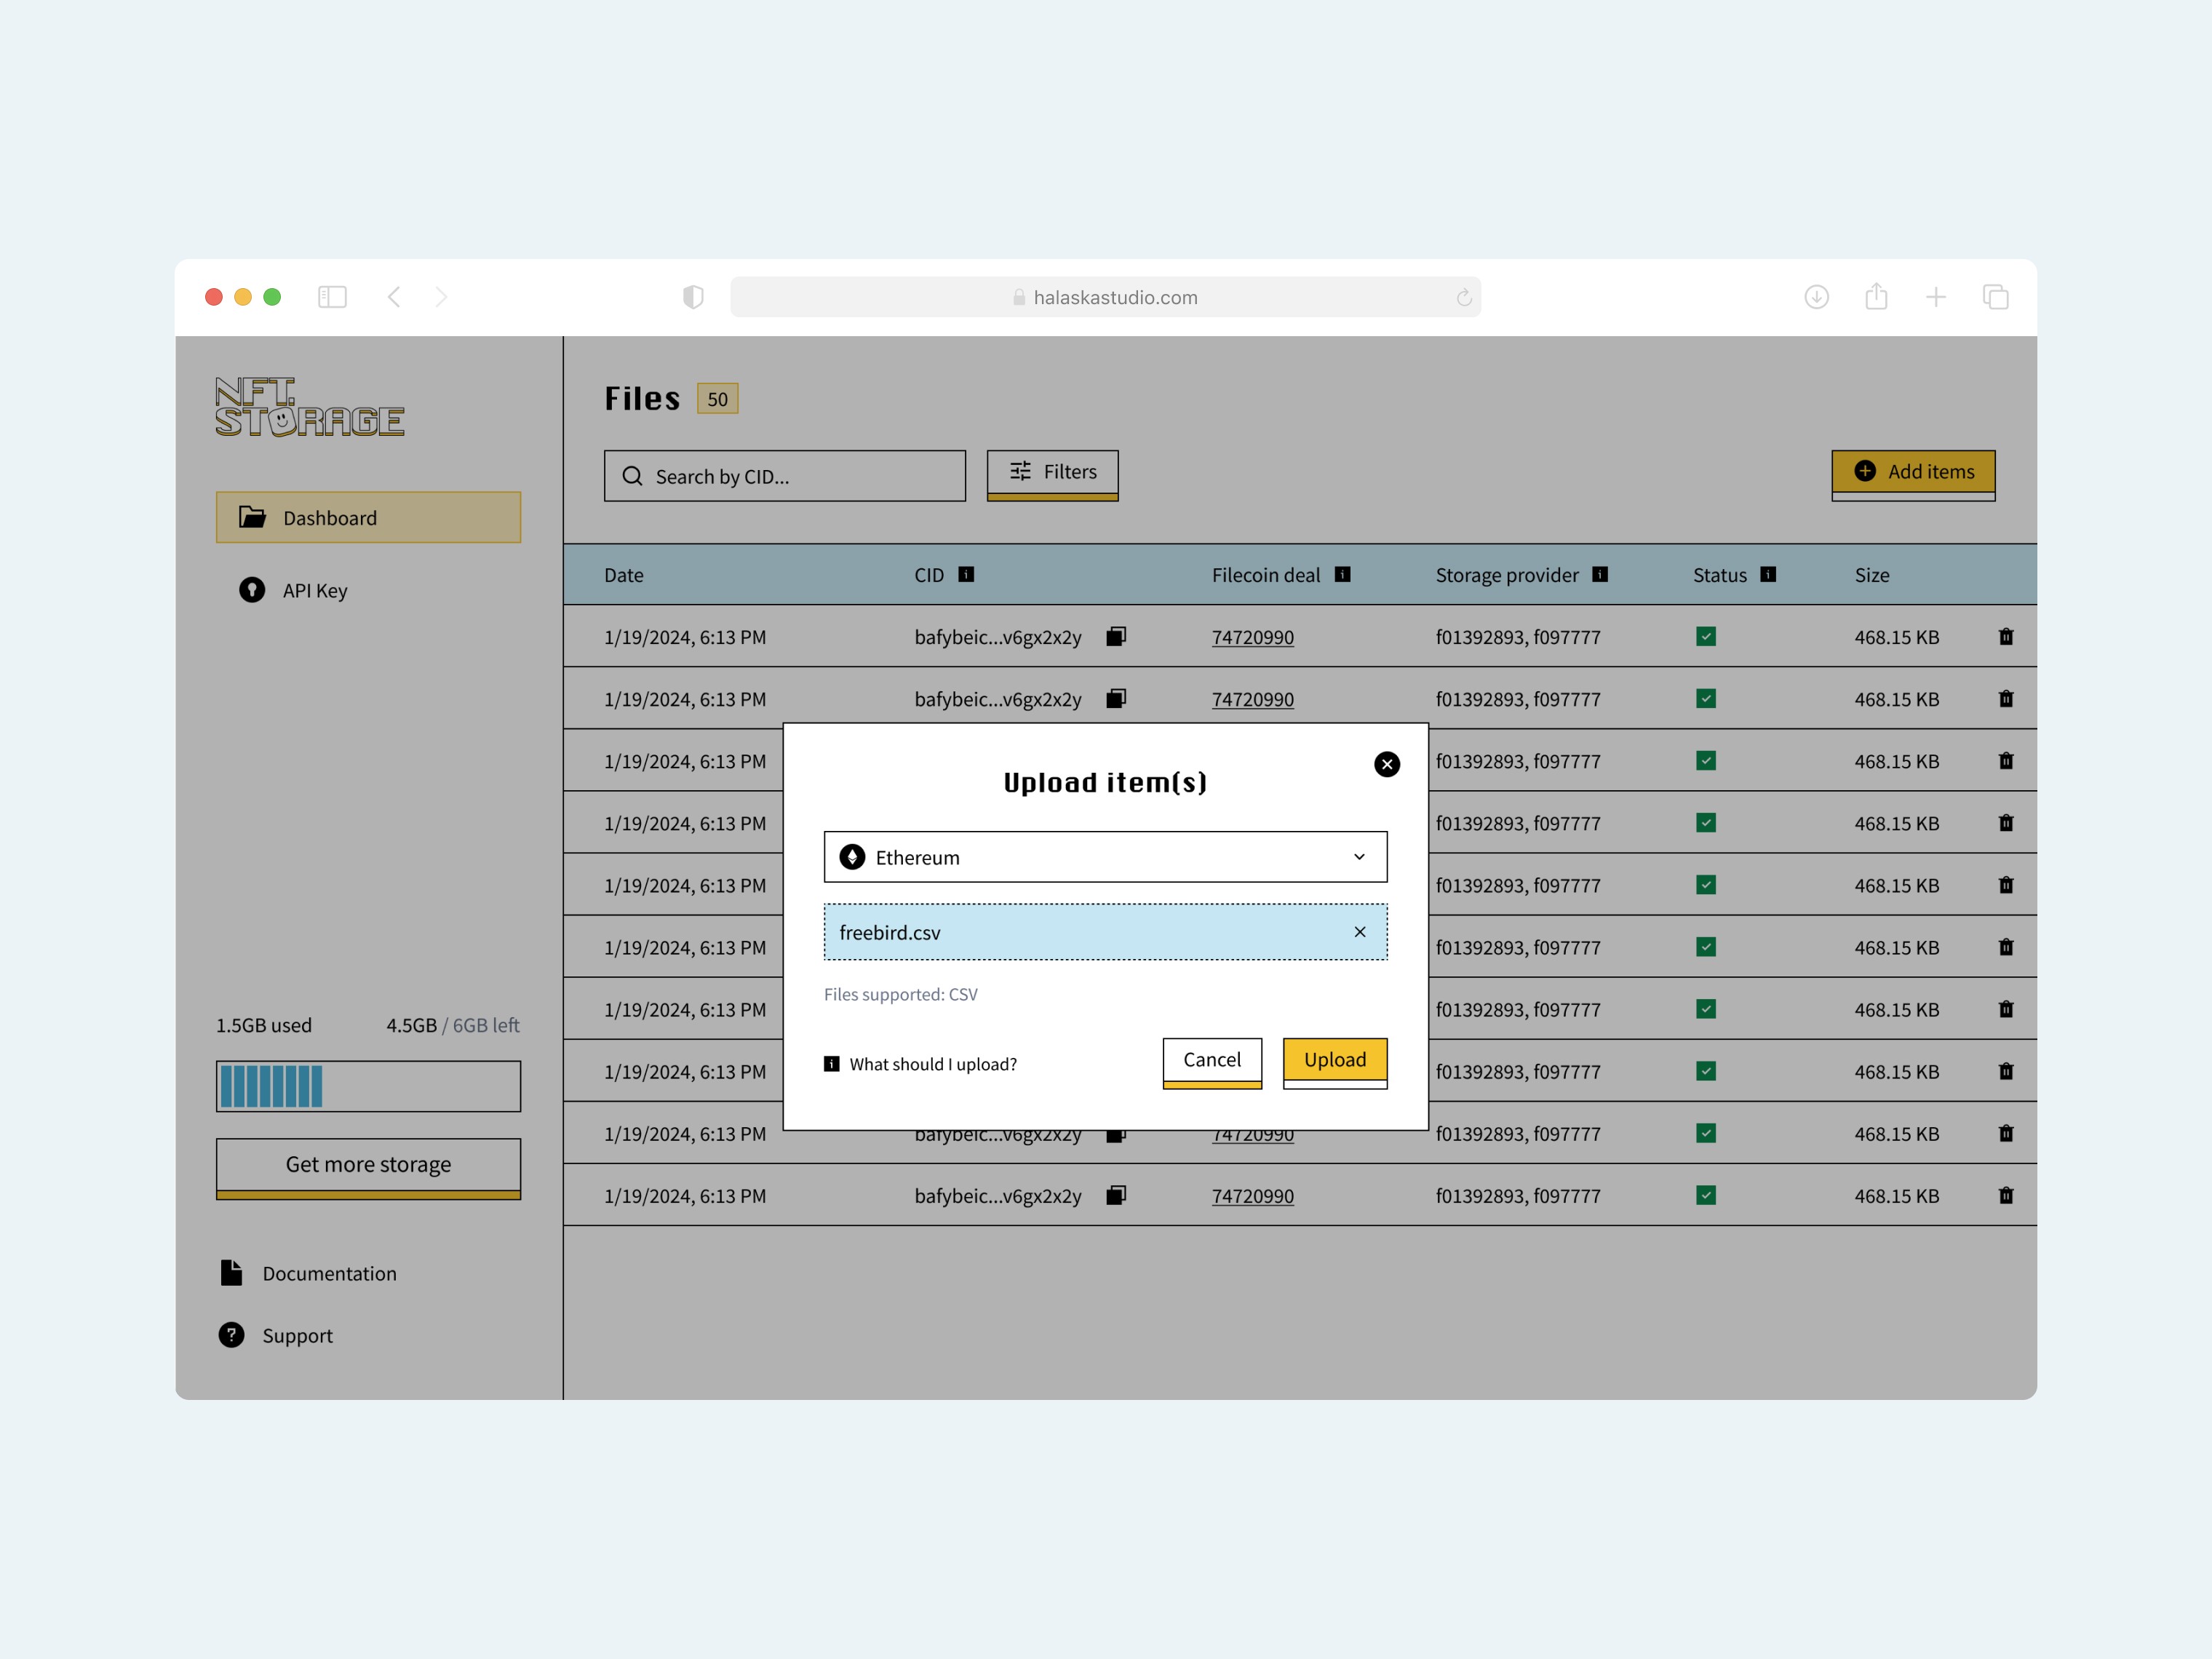Click the Upload button
2212x1659 pixels.
coord(1334,1060)
